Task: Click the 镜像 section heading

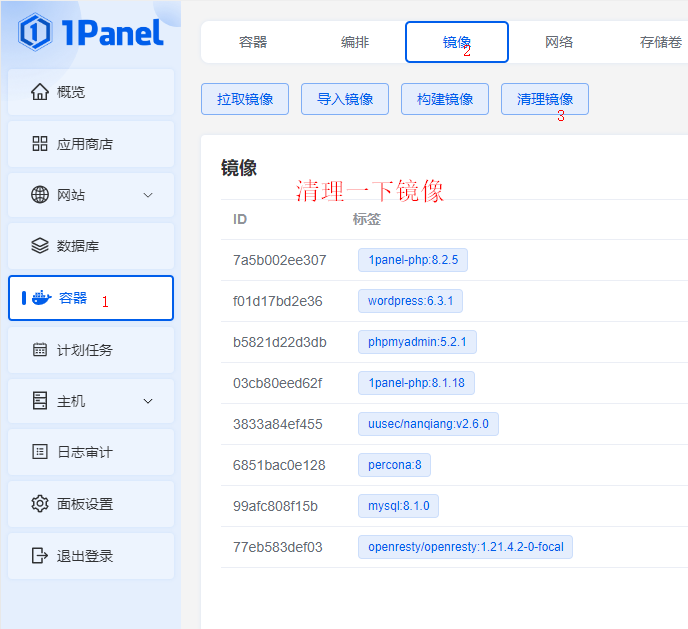Action: 239,168
